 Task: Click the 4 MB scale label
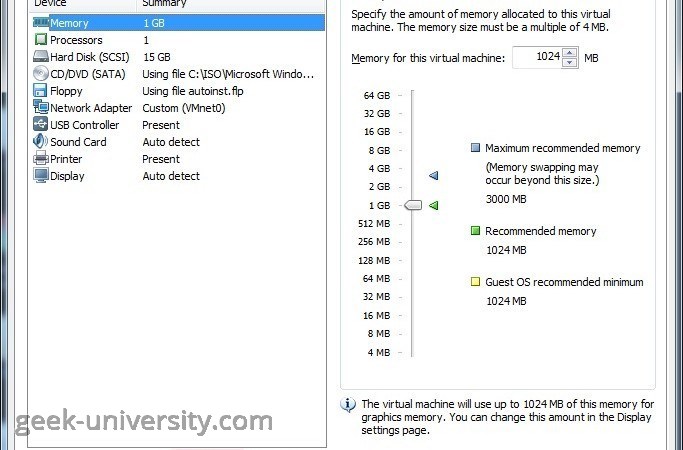(379, 352)
